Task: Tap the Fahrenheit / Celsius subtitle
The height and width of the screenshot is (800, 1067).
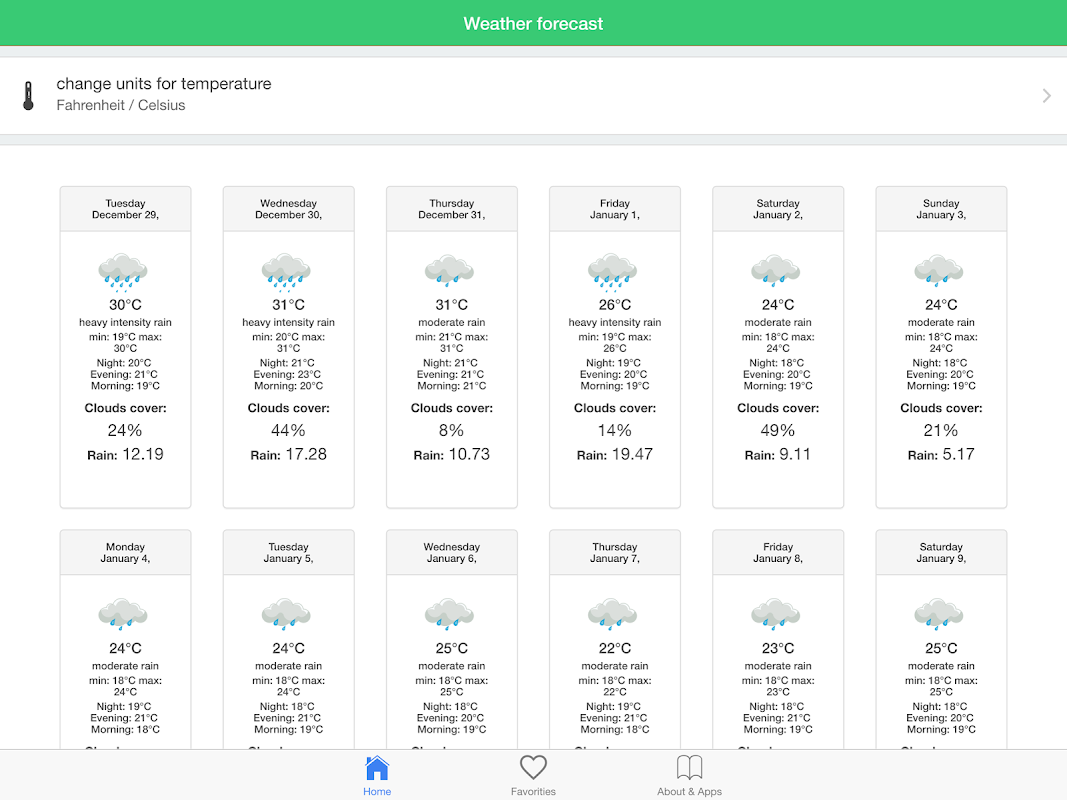Action: (120, 105)
